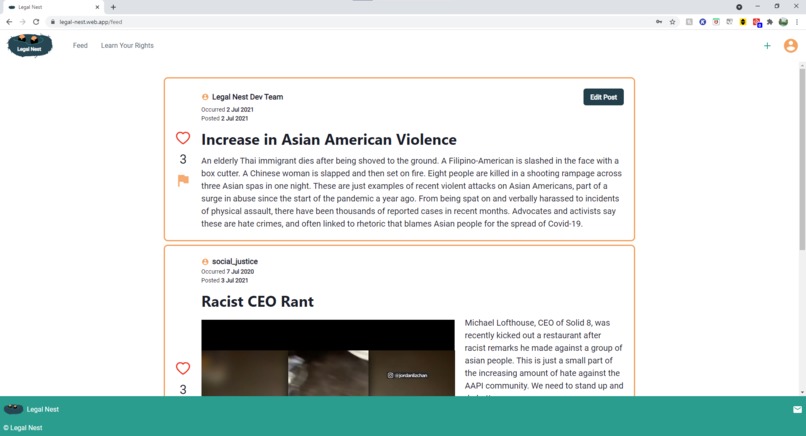806x436 pixels.
Task: Open Legal Nest Dev Team author profile
Action: (x=247, y=97)
